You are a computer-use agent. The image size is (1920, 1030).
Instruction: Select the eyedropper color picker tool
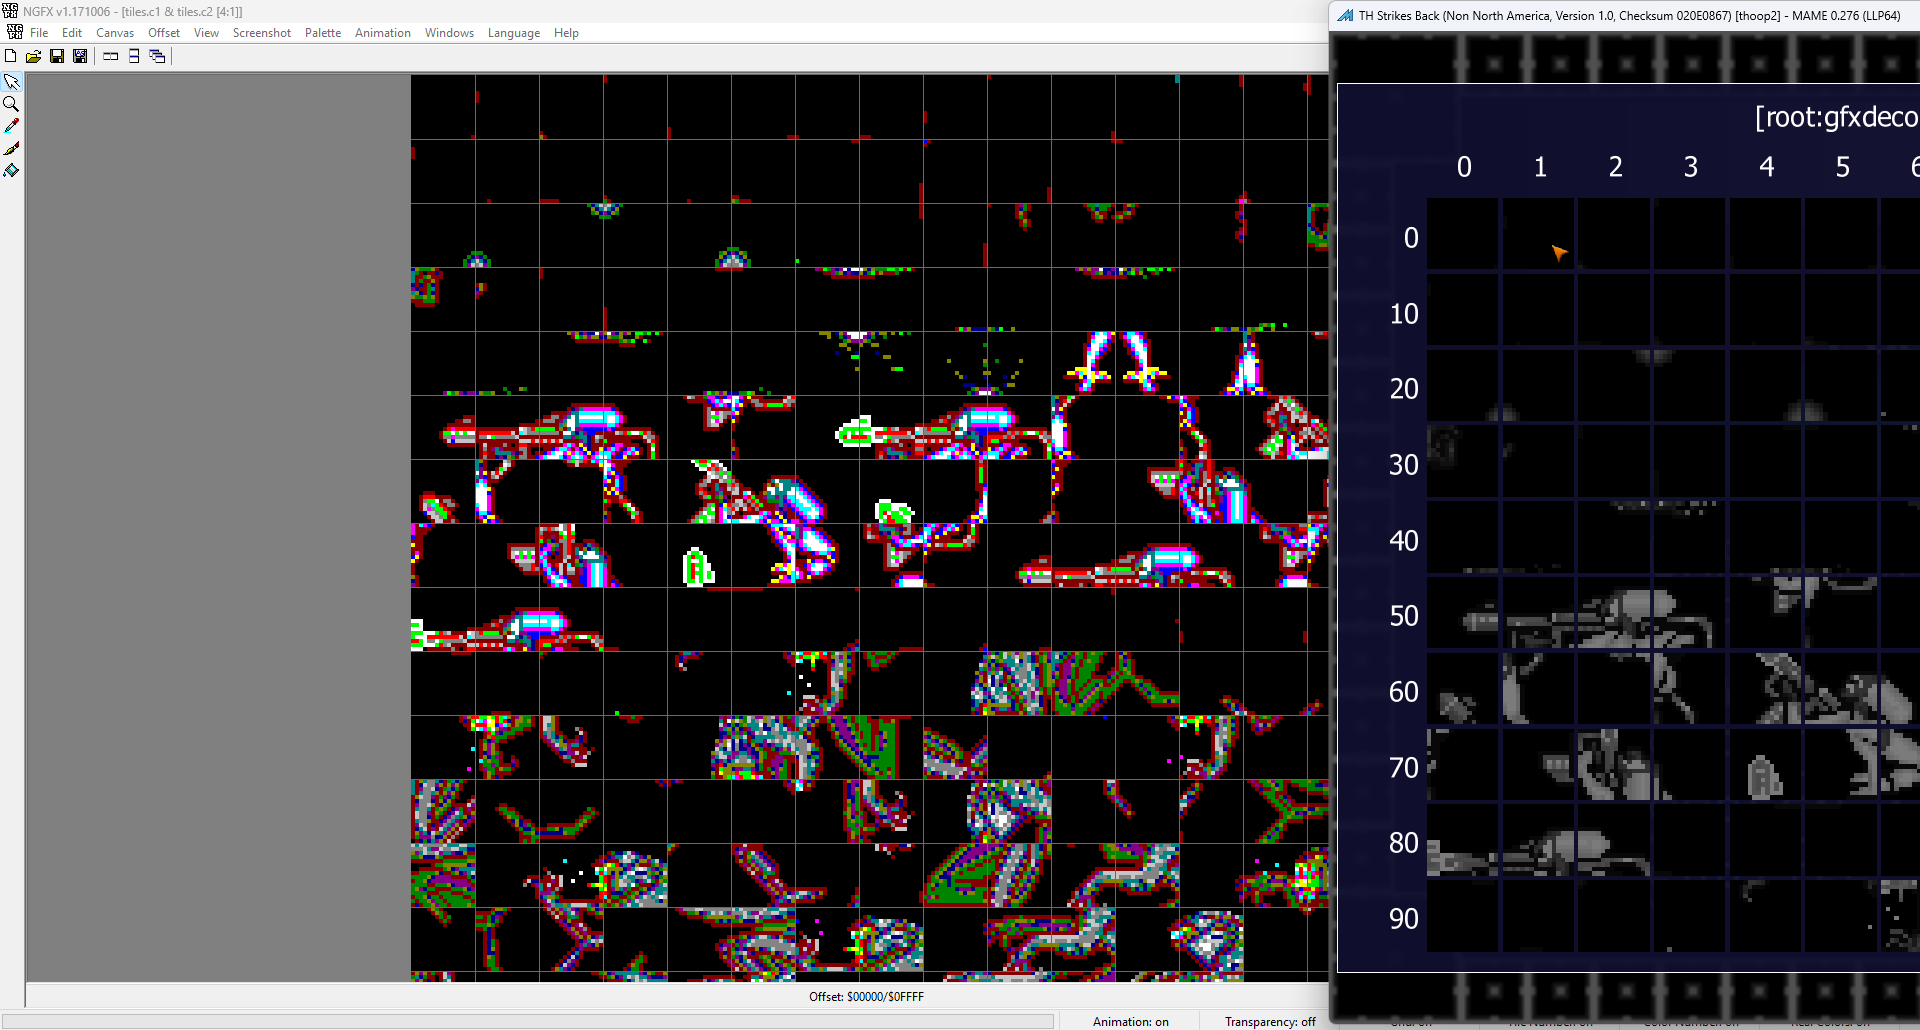click(12, 126)
